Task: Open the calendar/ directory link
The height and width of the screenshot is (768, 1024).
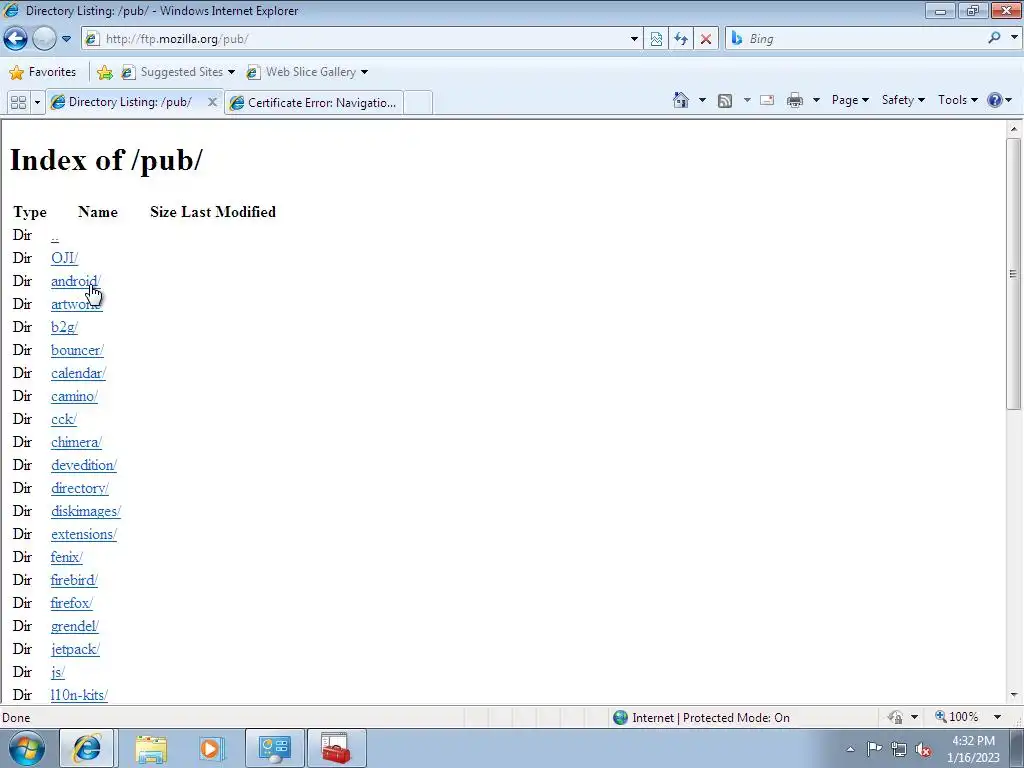Action: coord(78,373)
